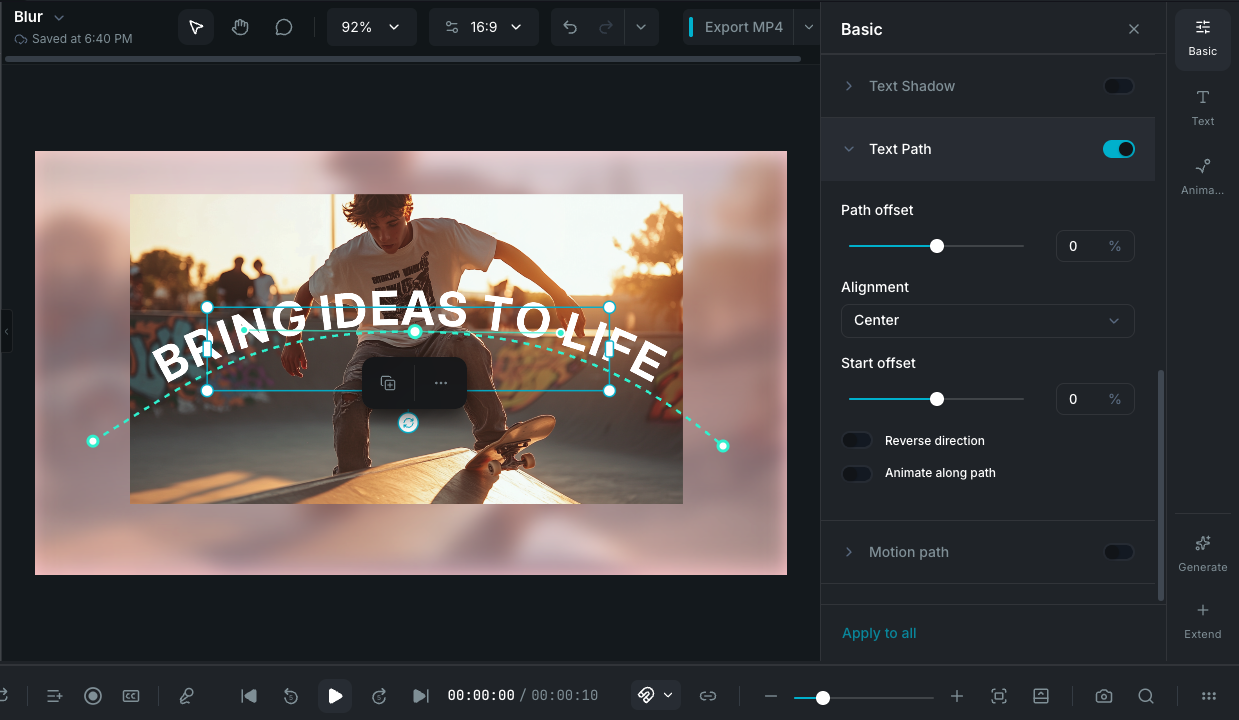Switch to the Animation tab
1239x720 pixels.
[x=1202, y=176]
